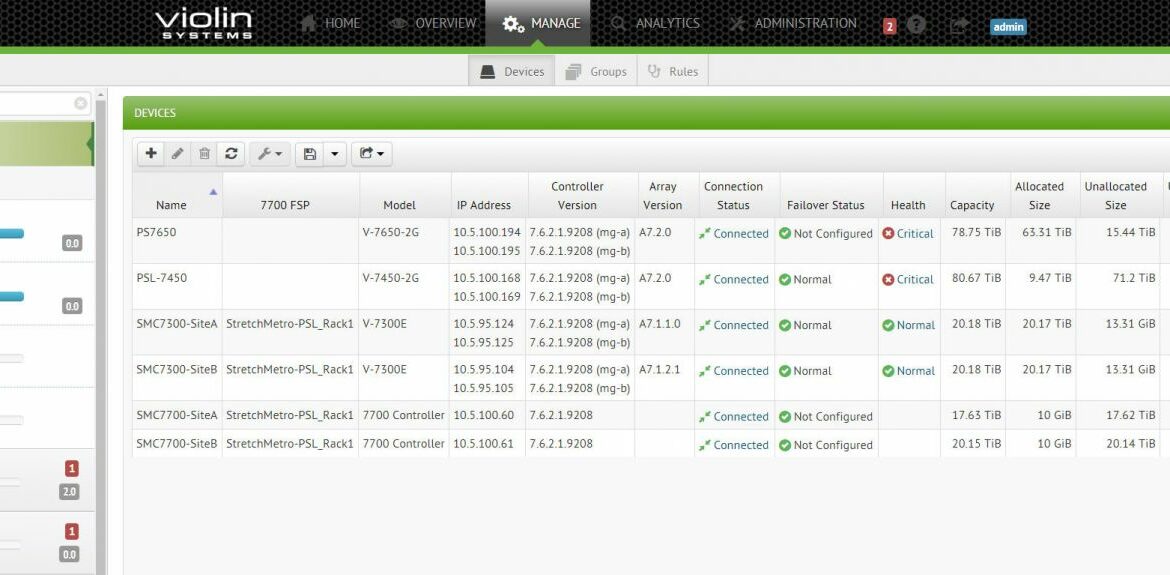Click the admin user badge
The height and width of the screenshot is (575, 1170).
pos(1008,27)
